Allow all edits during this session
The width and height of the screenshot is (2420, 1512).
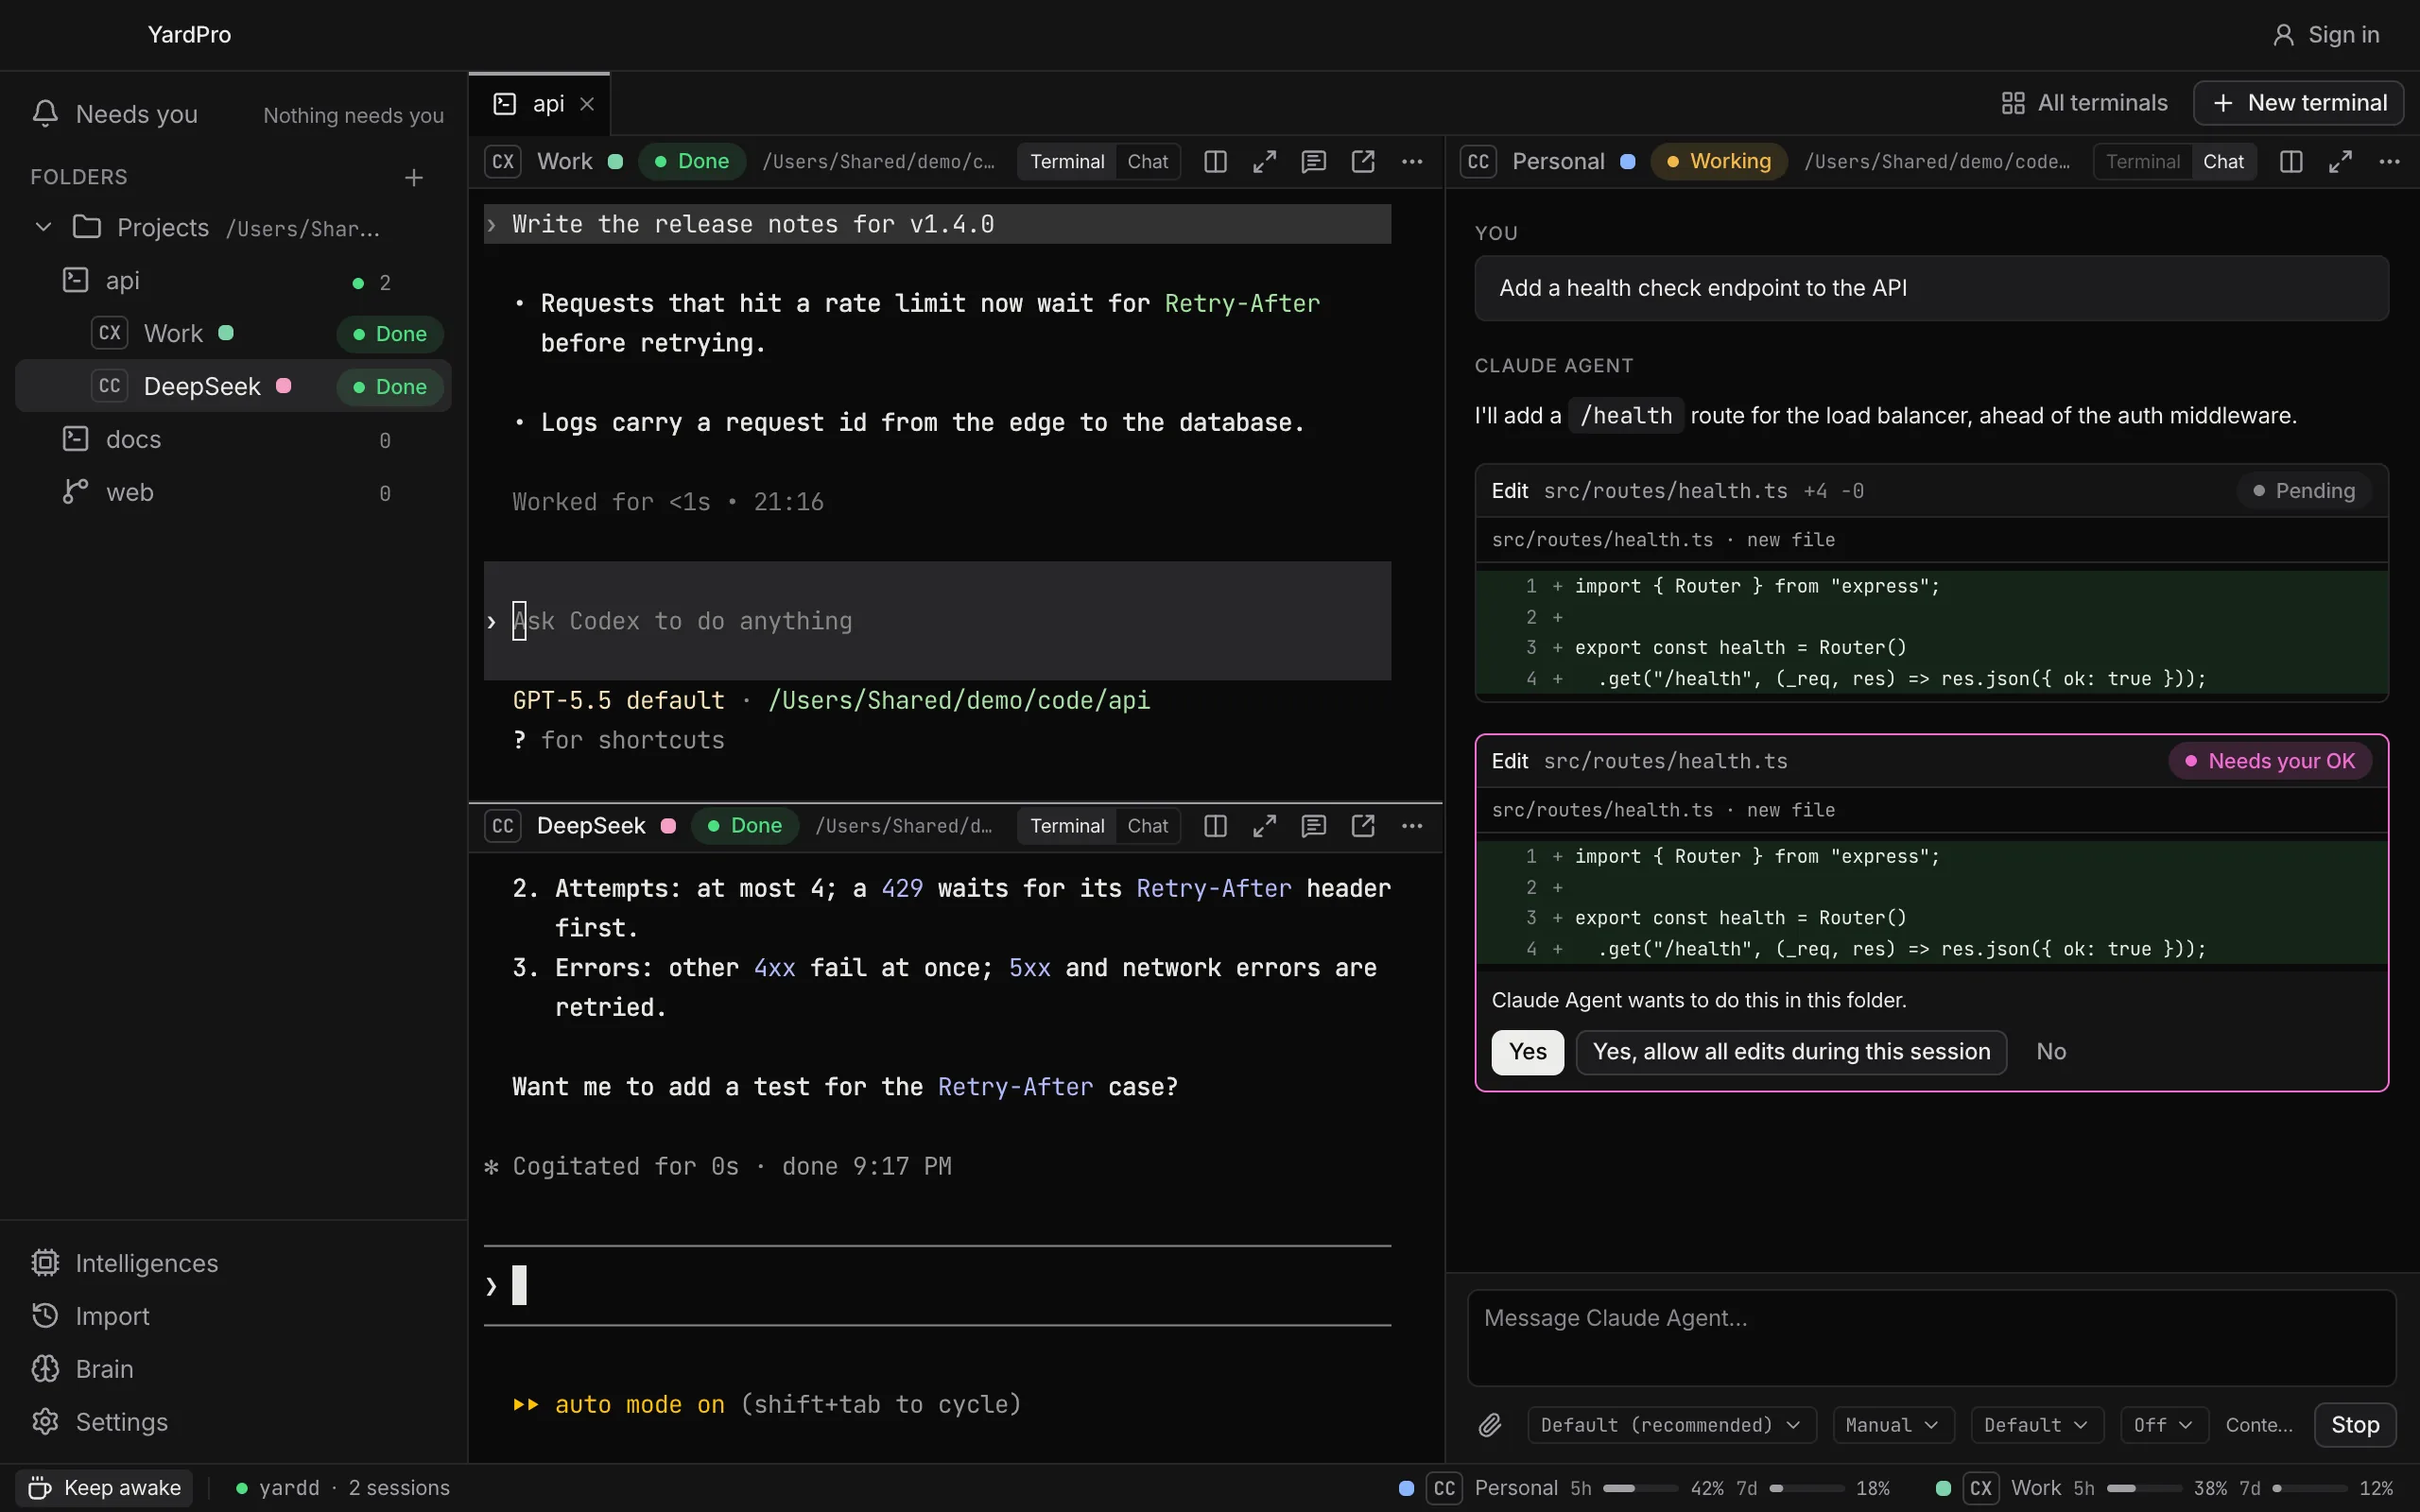tap(1791, 1052)
